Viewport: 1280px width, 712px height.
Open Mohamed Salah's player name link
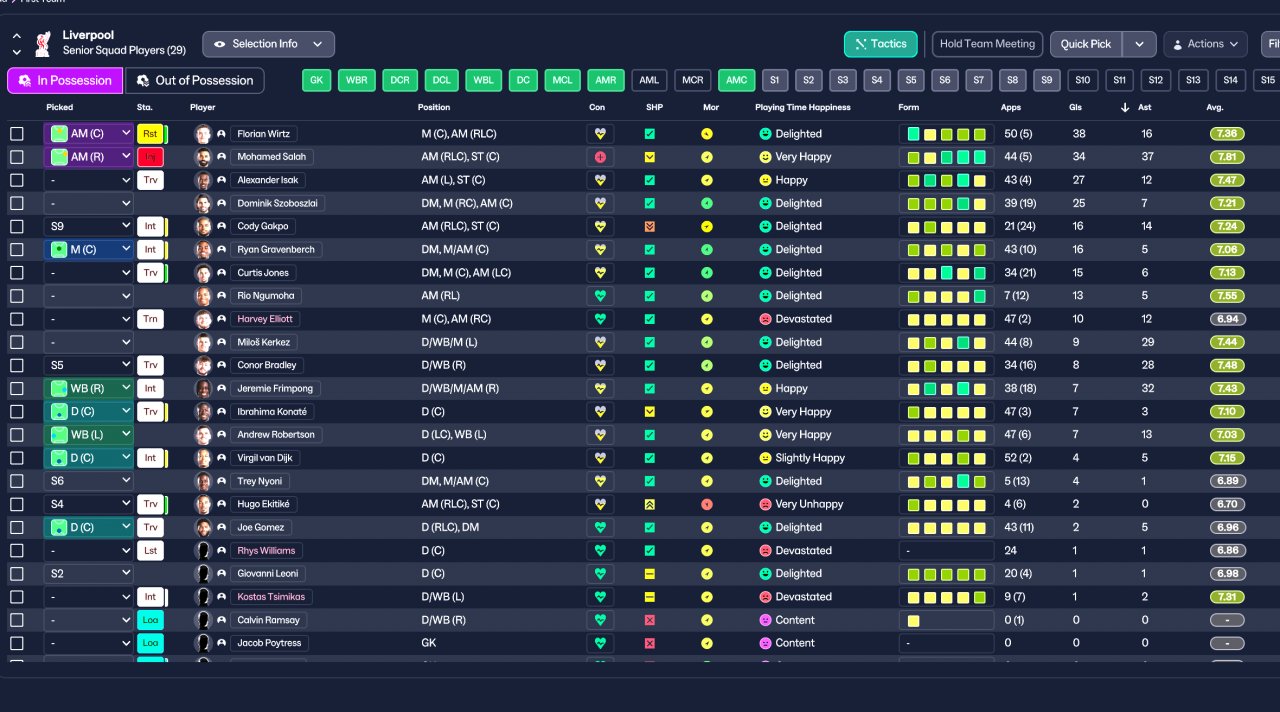point(272,157)
